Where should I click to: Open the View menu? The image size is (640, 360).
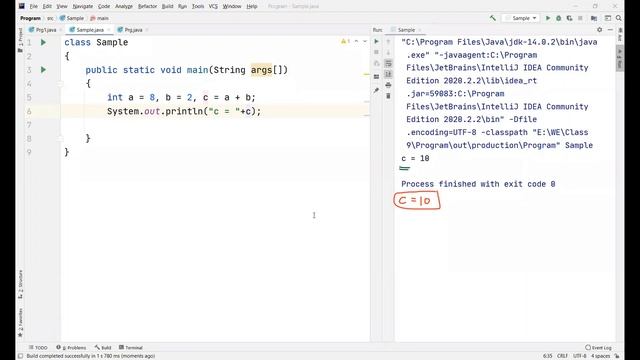coord(62,7)
